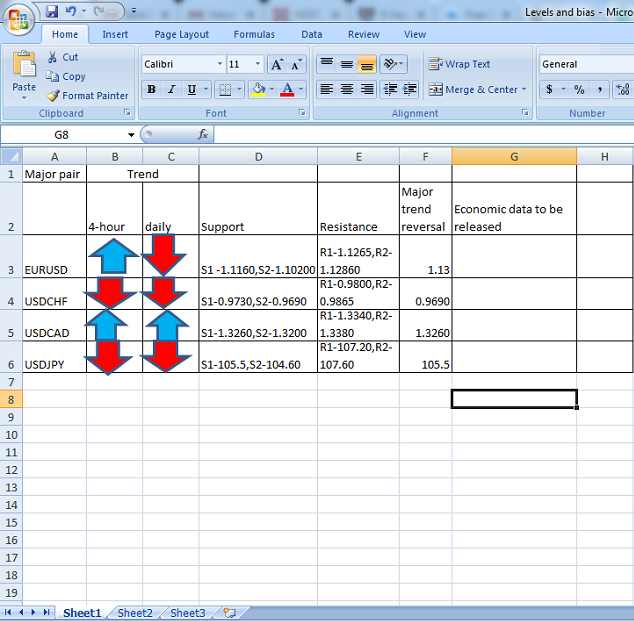Click the Cut scissors icon

(x=53, y=57)
